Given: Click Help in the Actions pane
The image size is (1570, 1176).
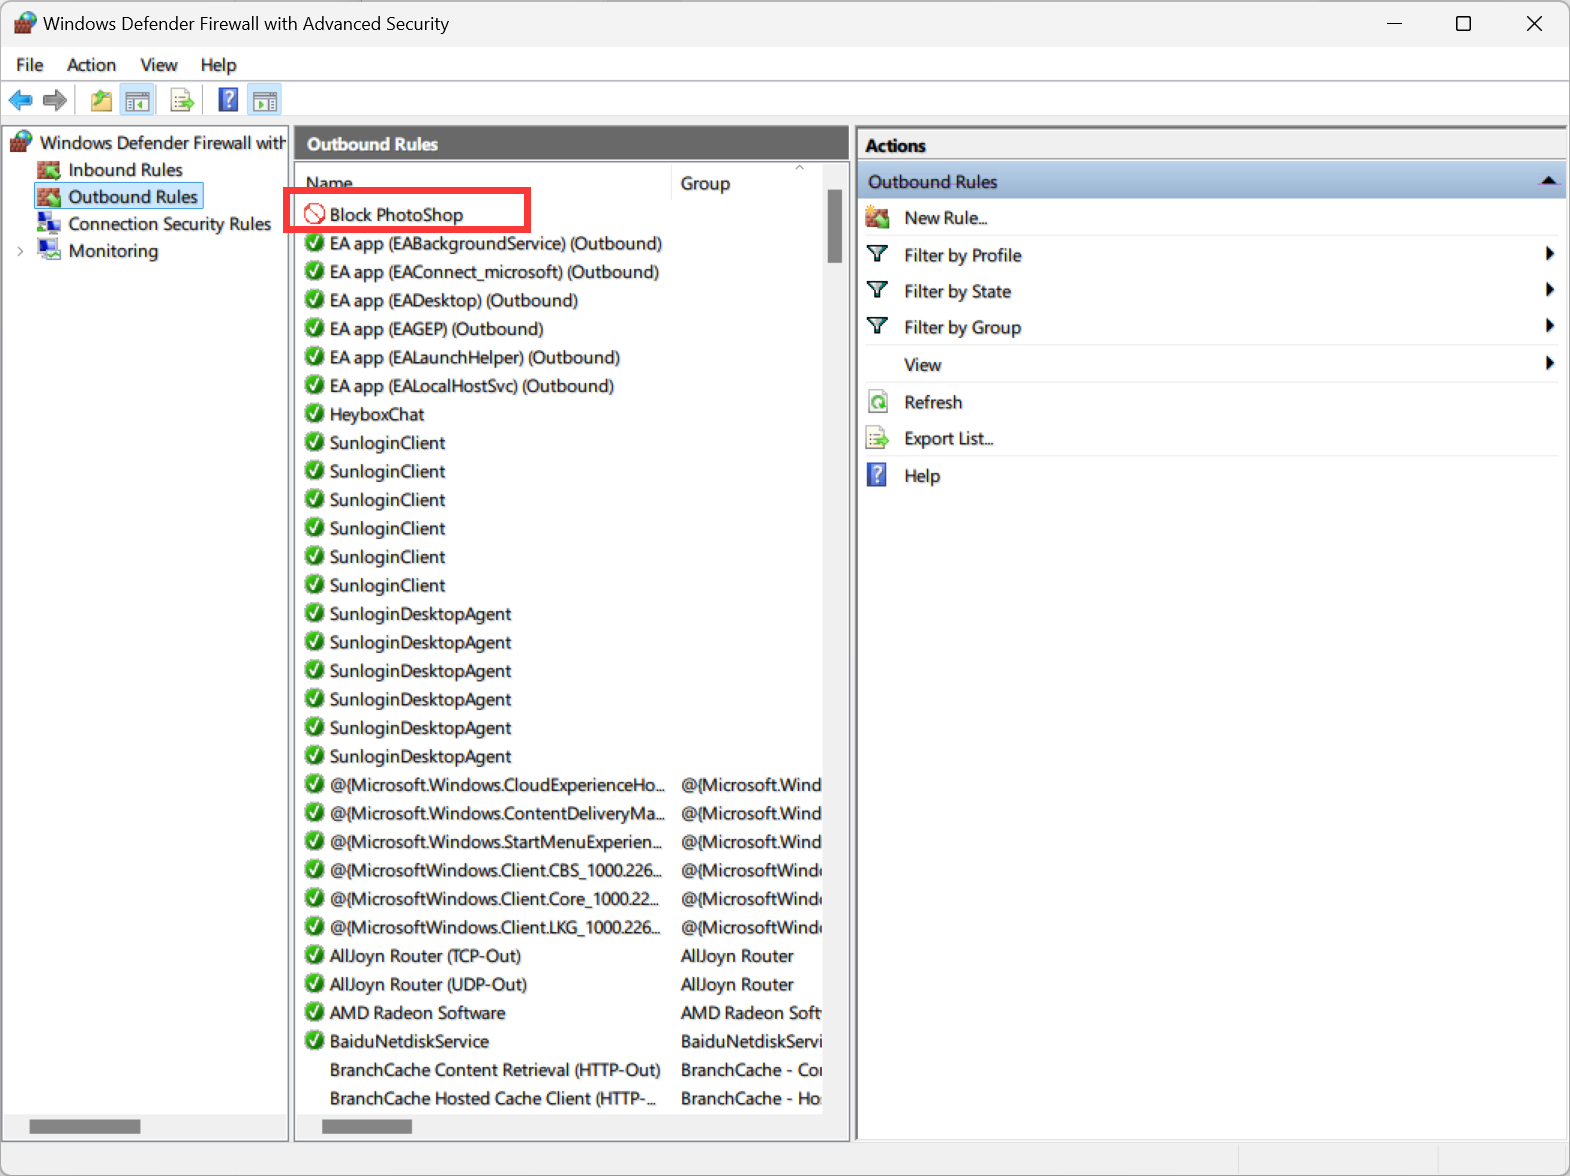Looking at the screenshot, I should [x=922, y=476].
